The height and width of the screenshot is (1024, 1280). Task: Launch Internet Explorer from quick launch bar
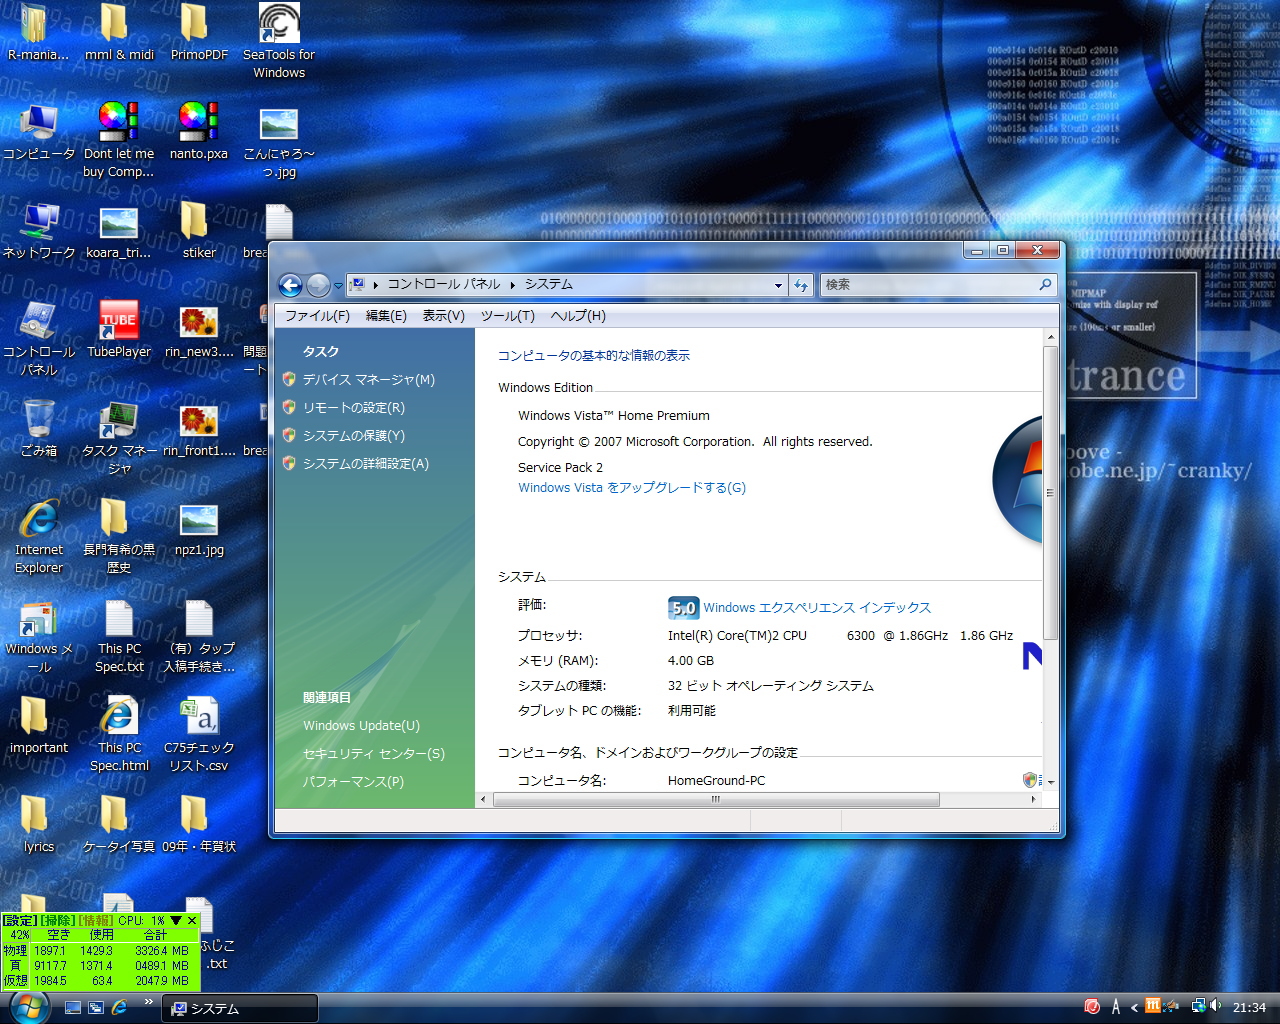point(119,1008)
